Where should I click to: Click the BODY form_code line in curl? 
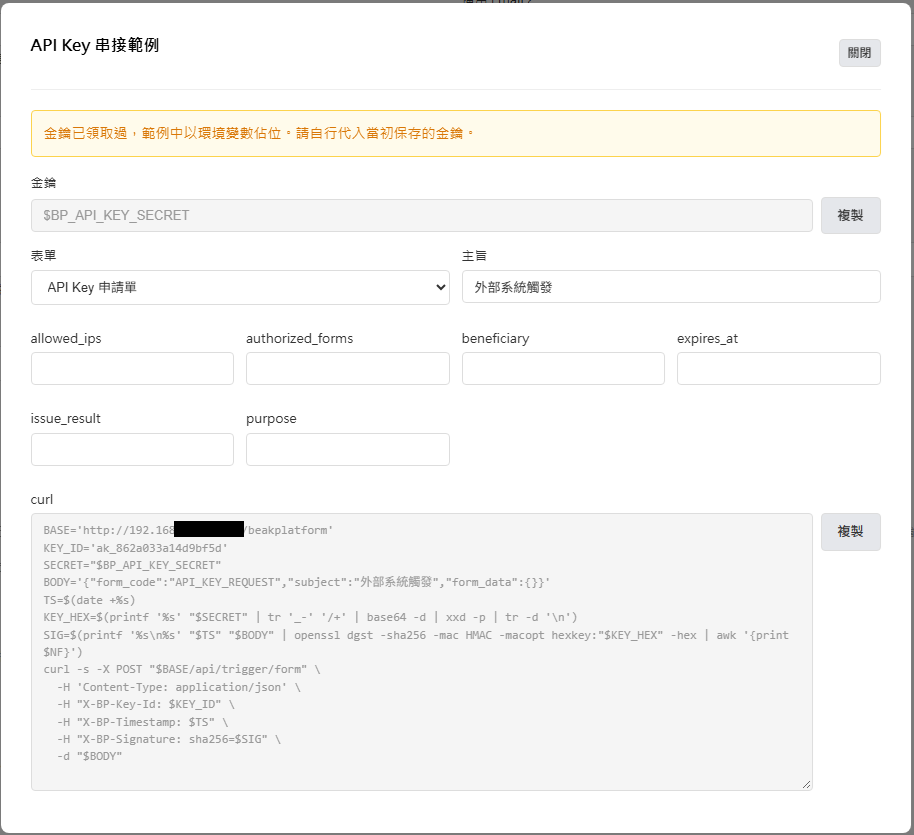[x=297, y=583]
